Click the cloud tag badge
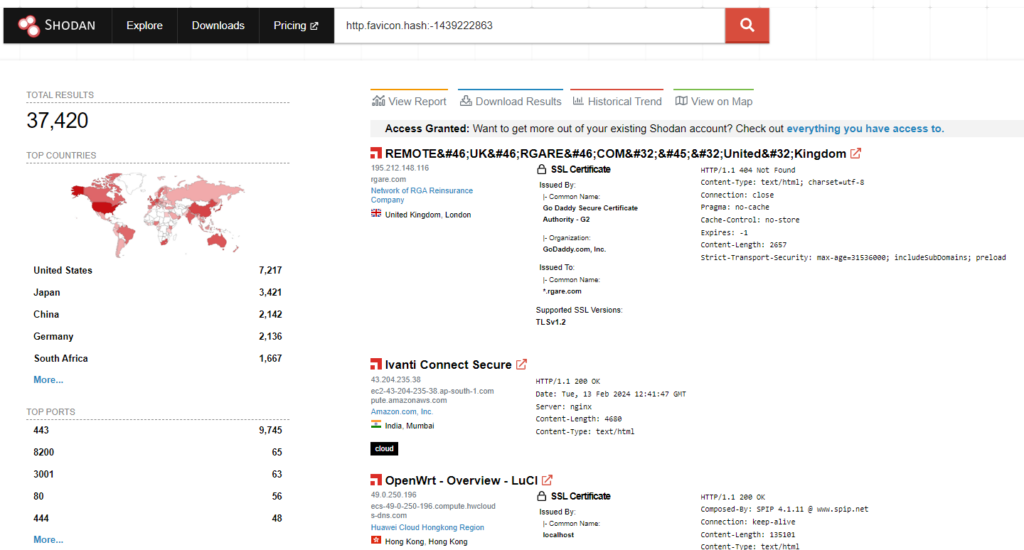This screenshot has width=1024, height=550. click(384, 449)
